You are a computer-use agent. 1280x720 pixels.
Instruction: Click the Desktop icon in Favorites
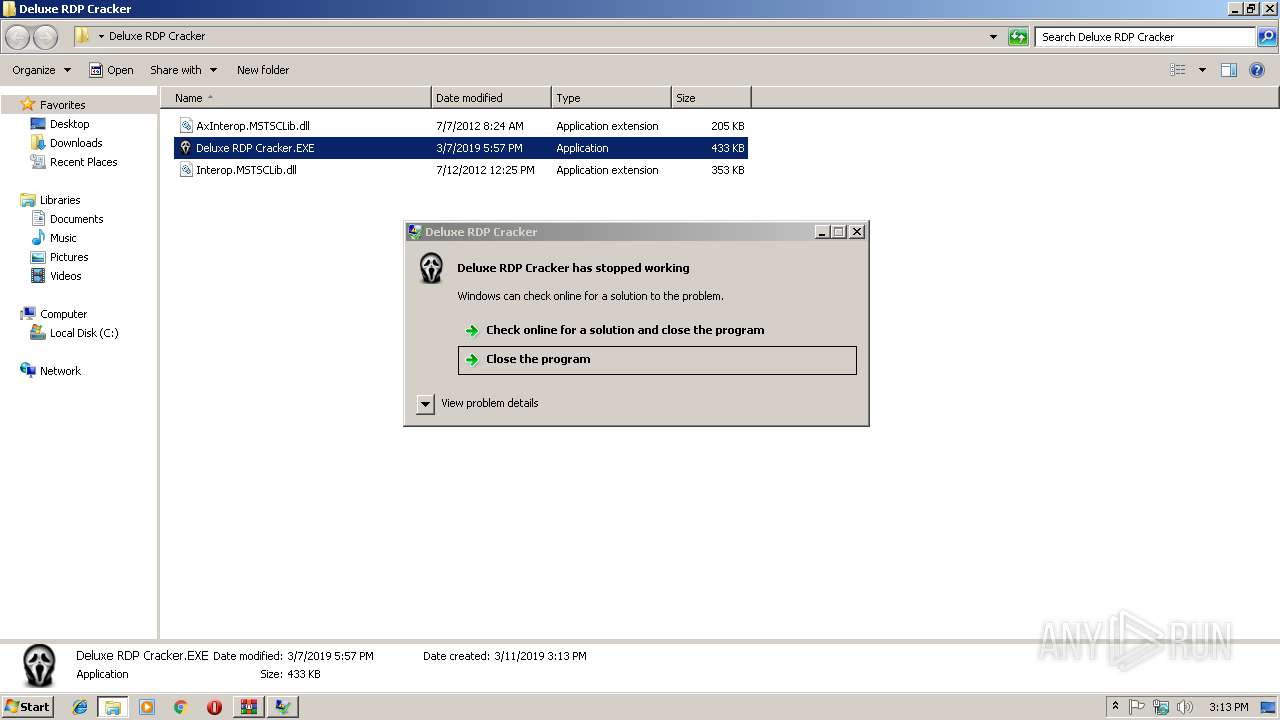click(38, 124)
